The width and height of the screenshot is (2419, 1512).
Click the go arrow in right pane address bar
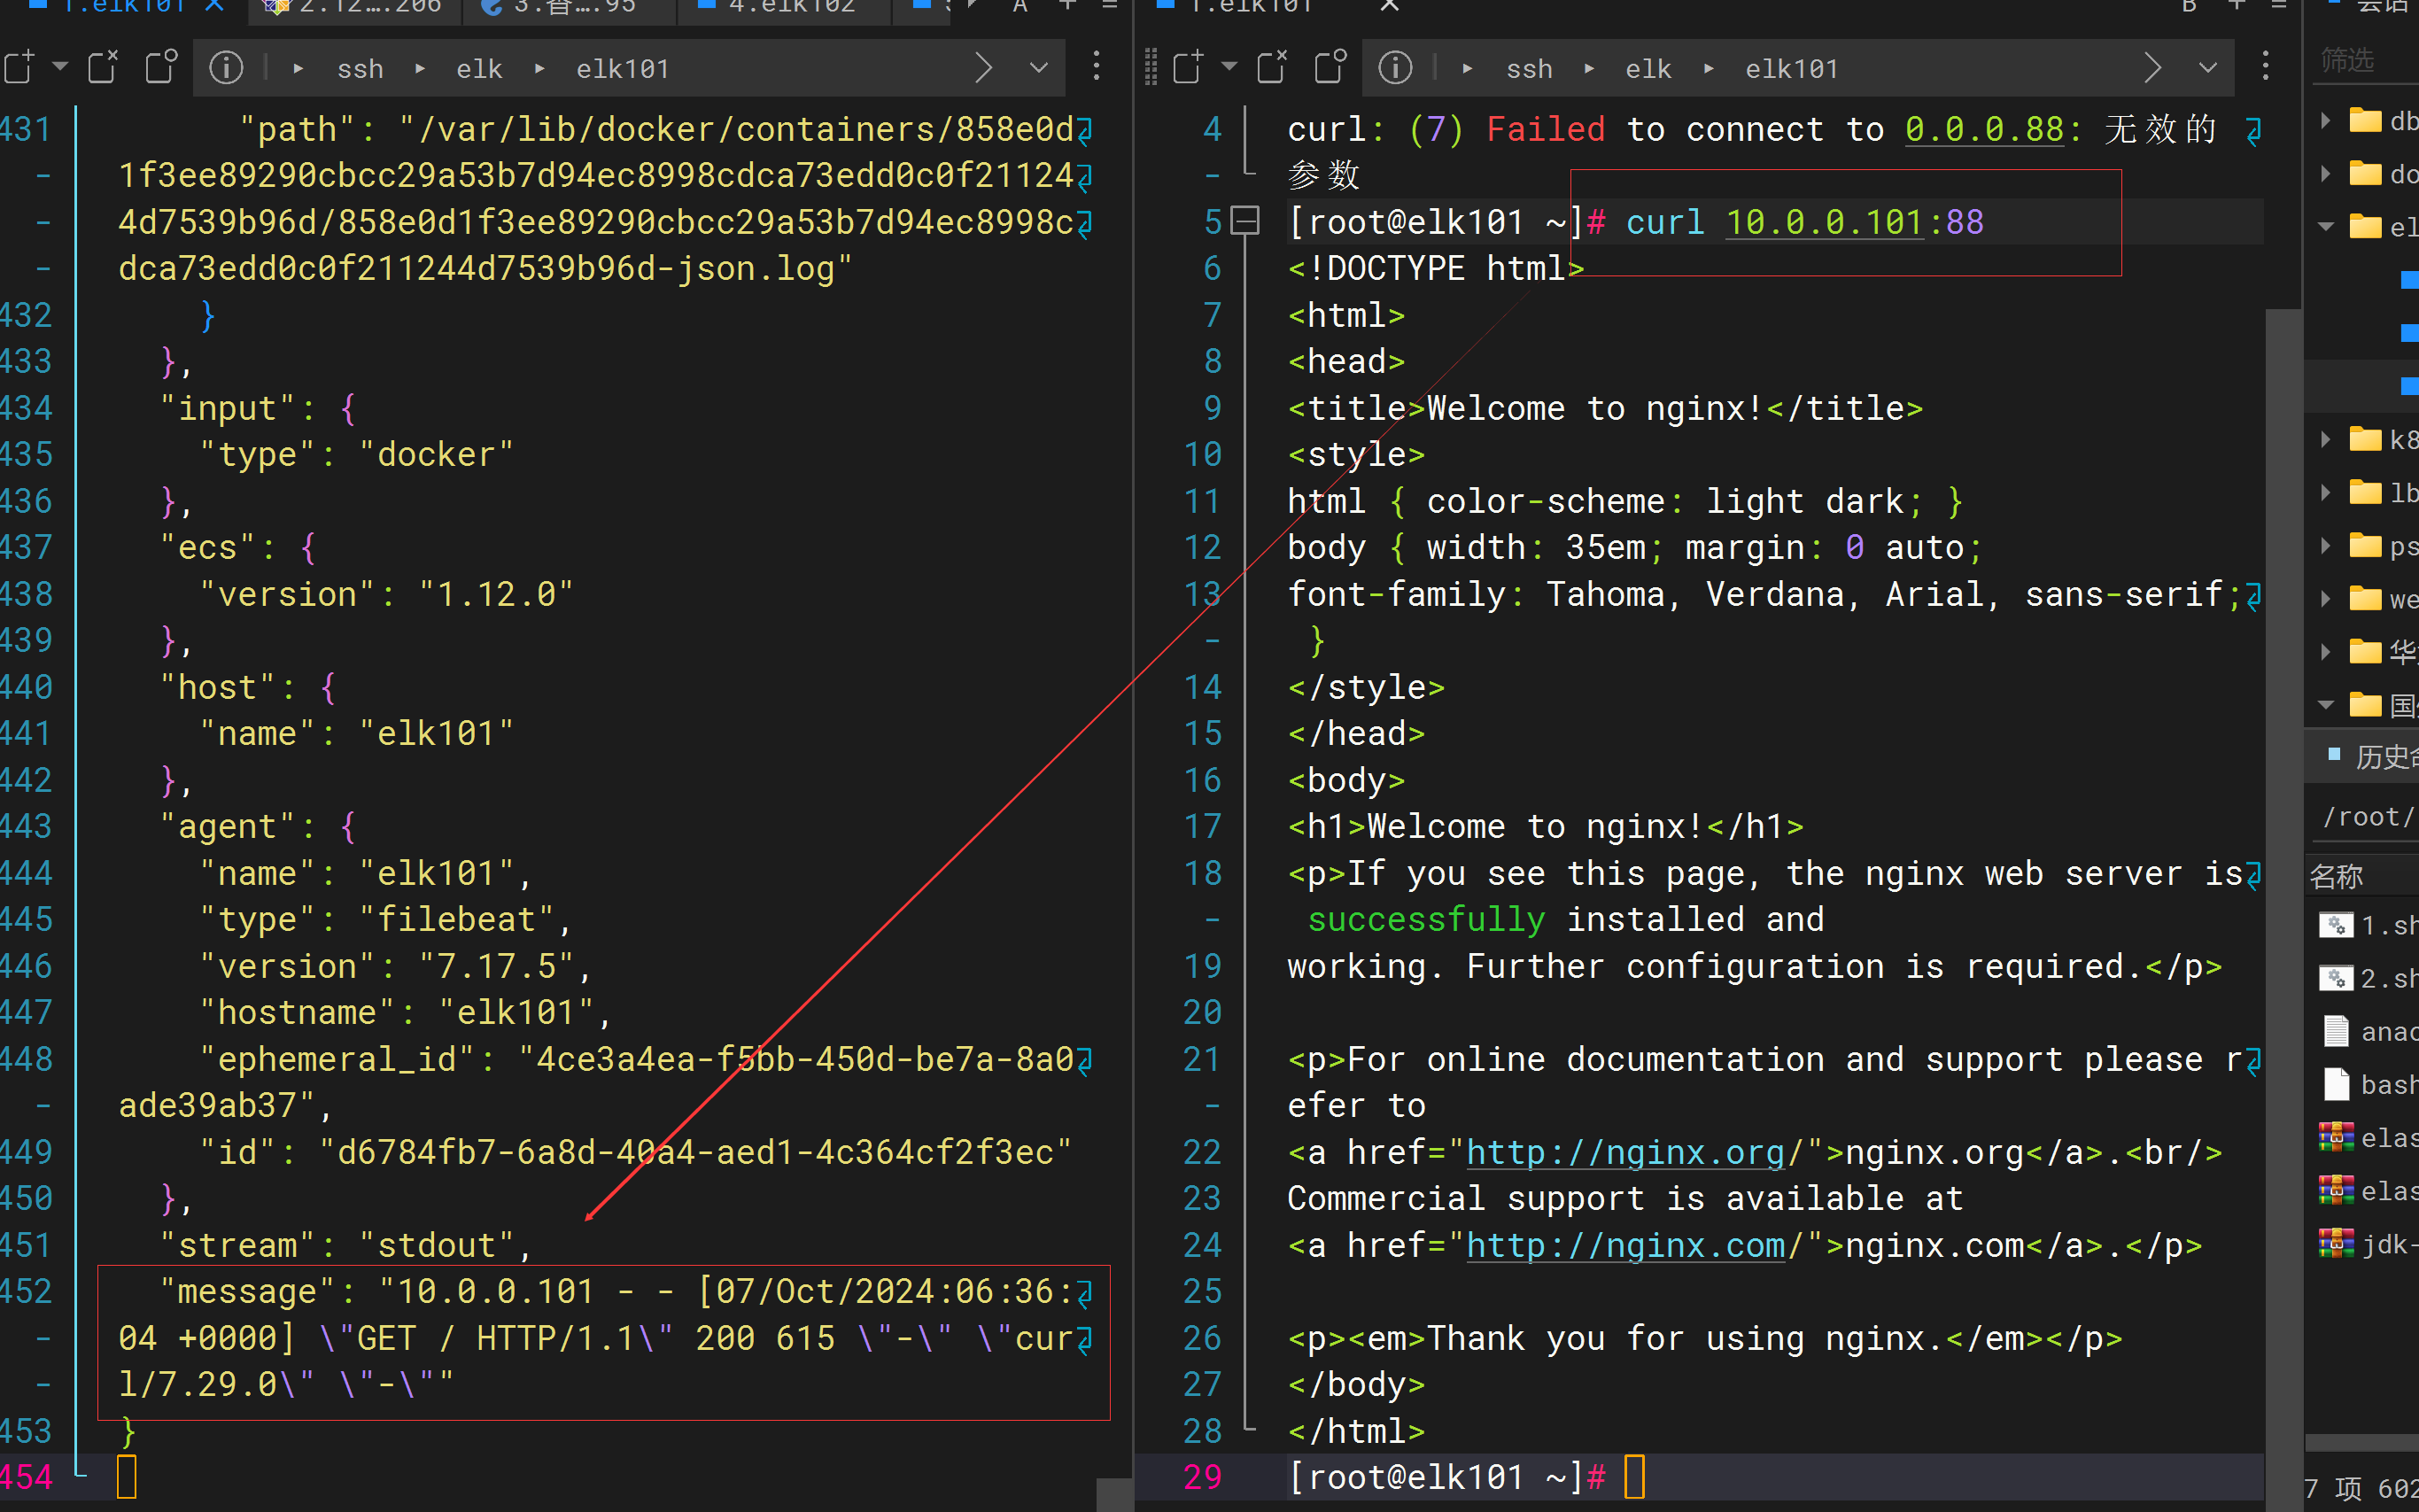pyautogui.click(x=2152, y=67)
